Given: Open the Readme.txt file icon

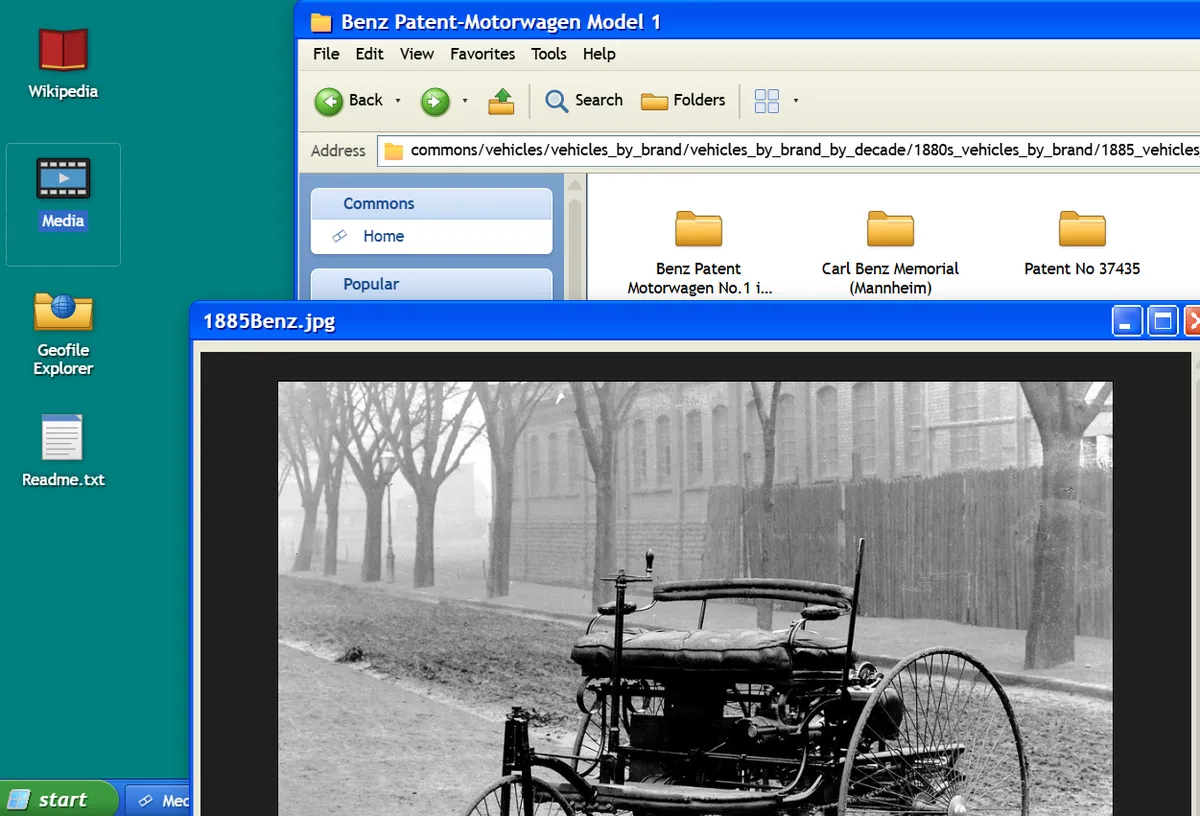Looking at the screenshot, I should point(63,451).
